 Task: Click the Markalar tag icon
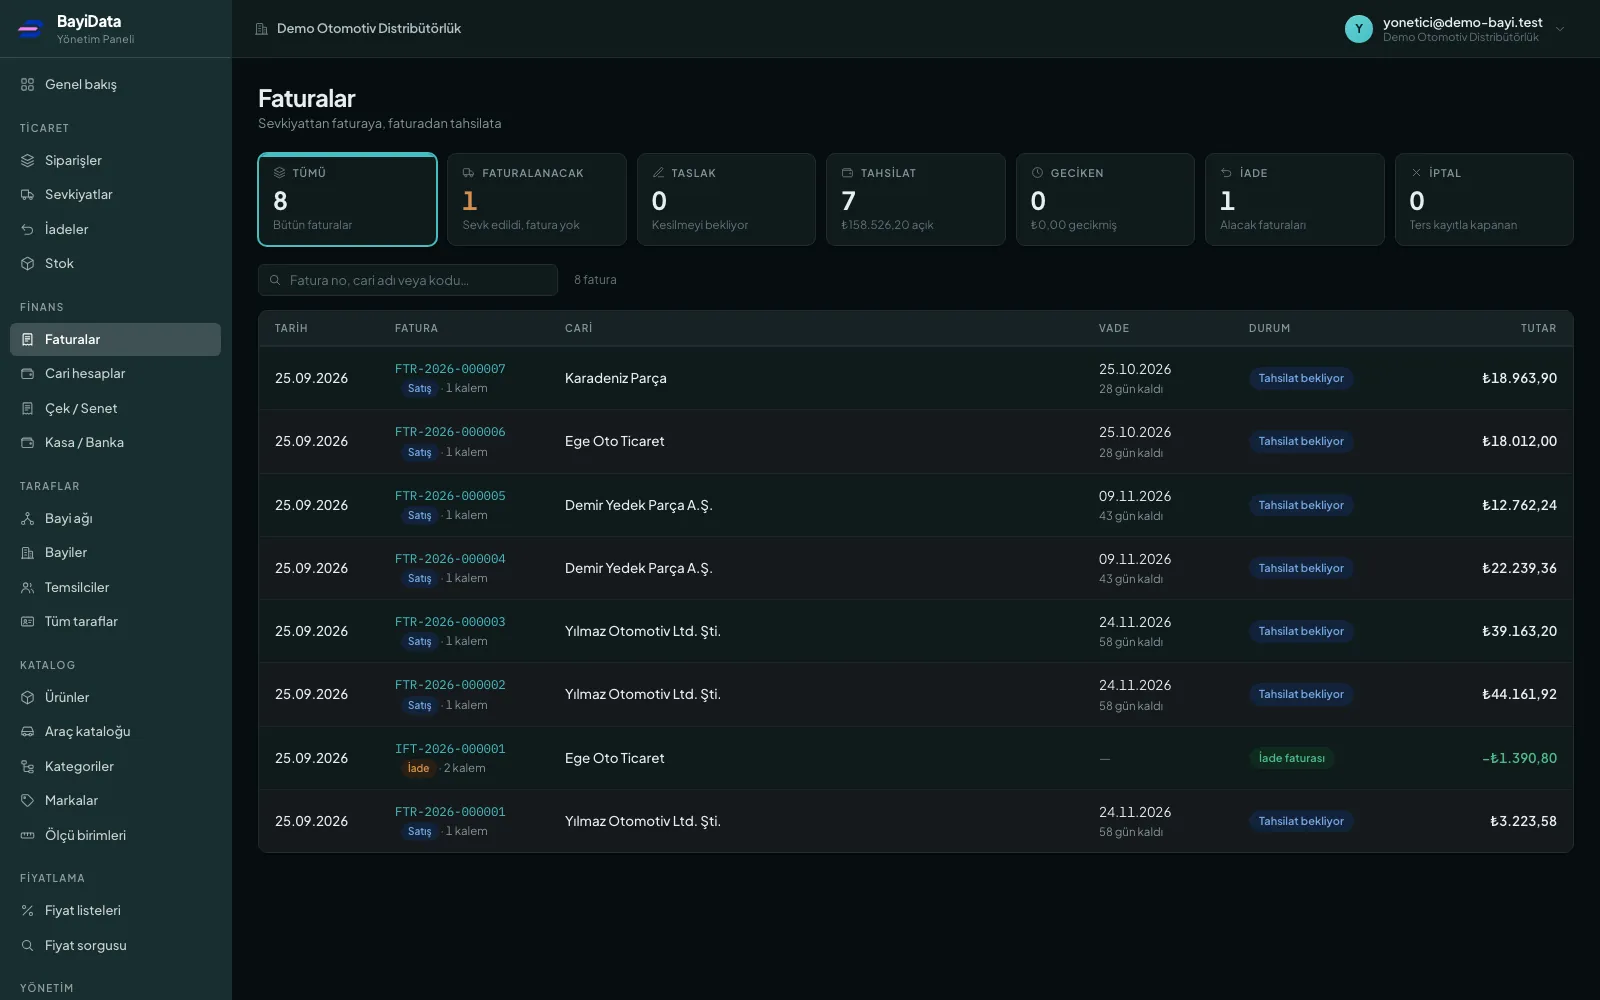click(28, 801)
